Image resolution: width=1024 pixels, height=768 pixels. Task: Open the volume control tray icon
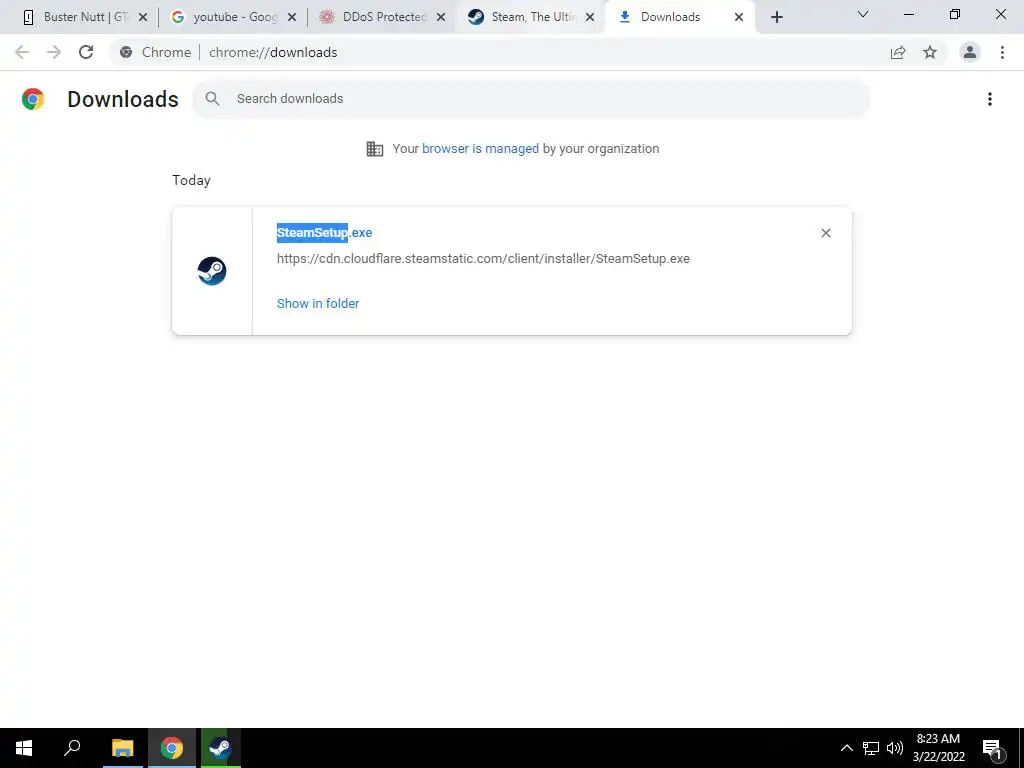pyautogui.click(x=895, y=748)
